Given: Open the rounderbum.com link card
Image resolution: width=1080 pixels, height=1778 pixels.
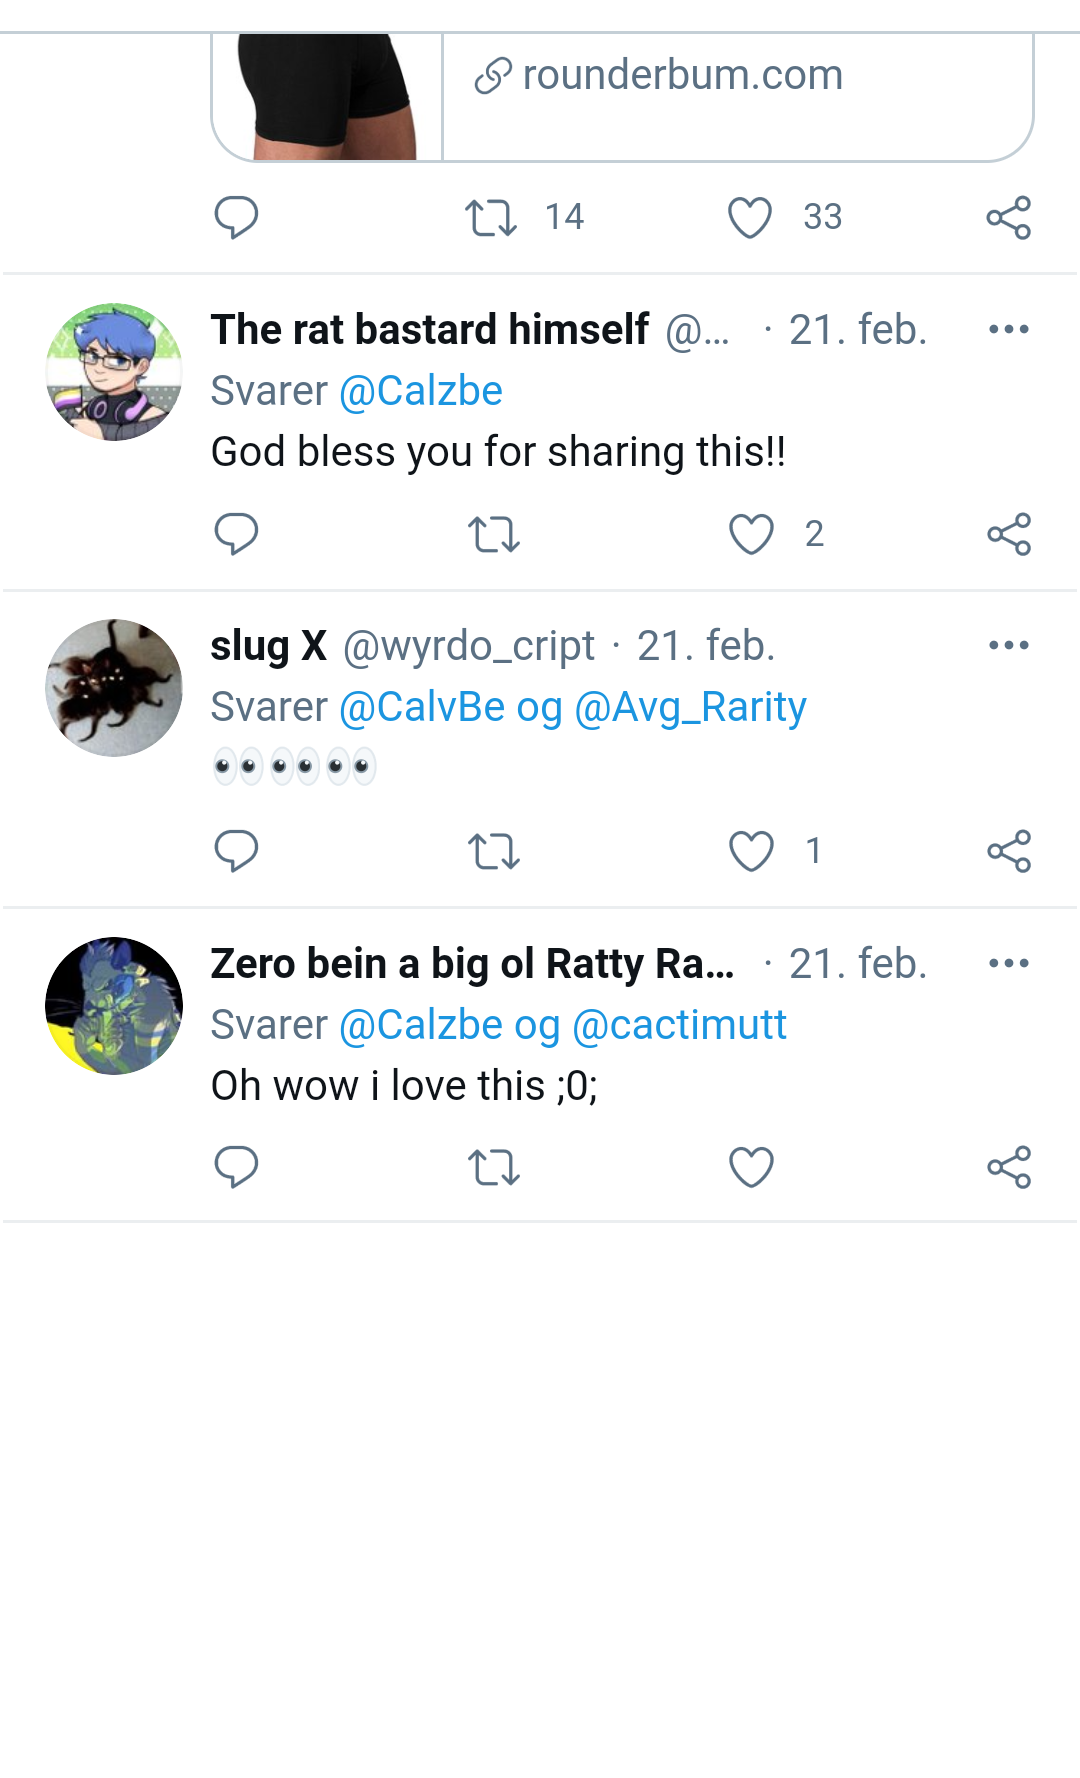Looking at the screenshot, I should tap(622, 96).
